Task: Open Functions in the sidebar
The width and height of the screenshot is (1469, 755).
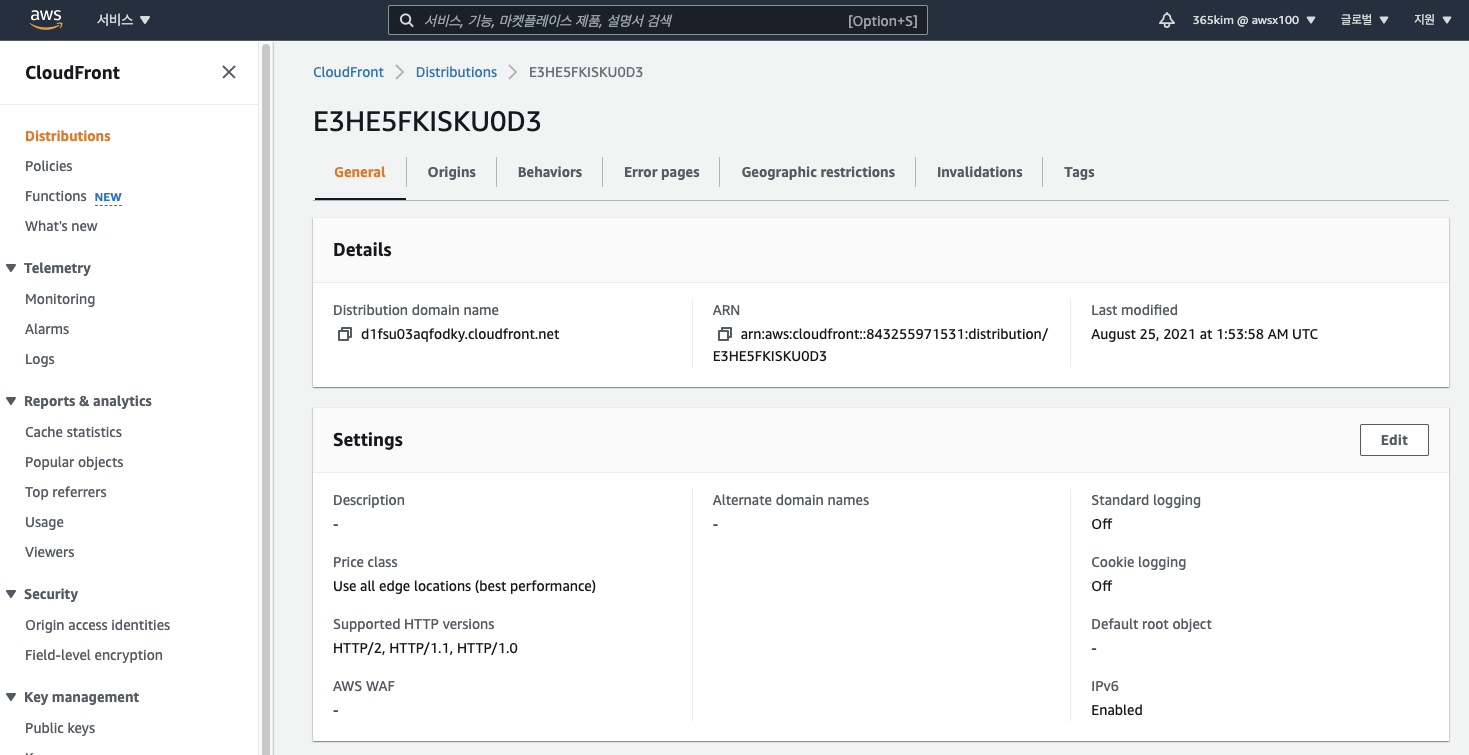Action: coord(56,196)
